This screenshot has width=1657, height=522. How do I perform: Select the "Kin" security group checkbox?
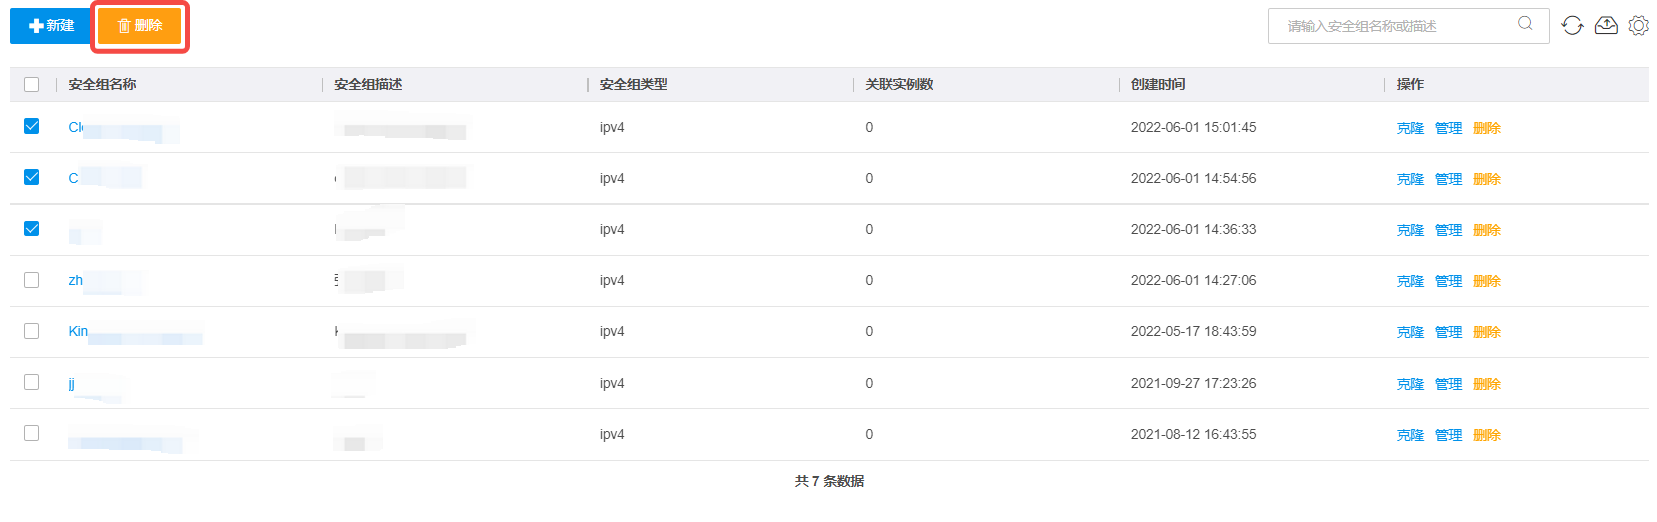click(32, 331)
